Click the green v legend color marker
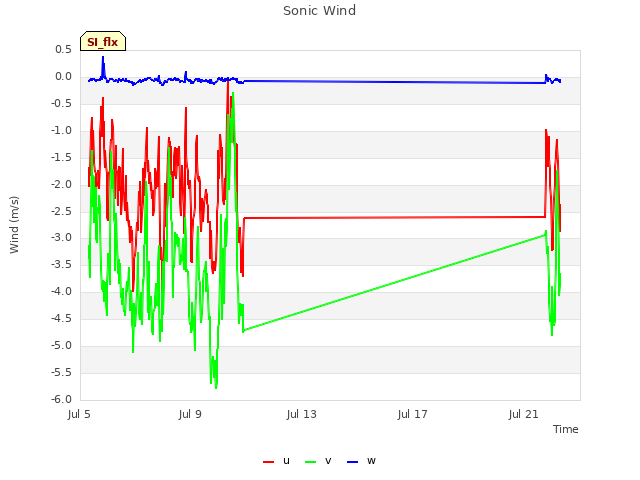 (310, 462)
